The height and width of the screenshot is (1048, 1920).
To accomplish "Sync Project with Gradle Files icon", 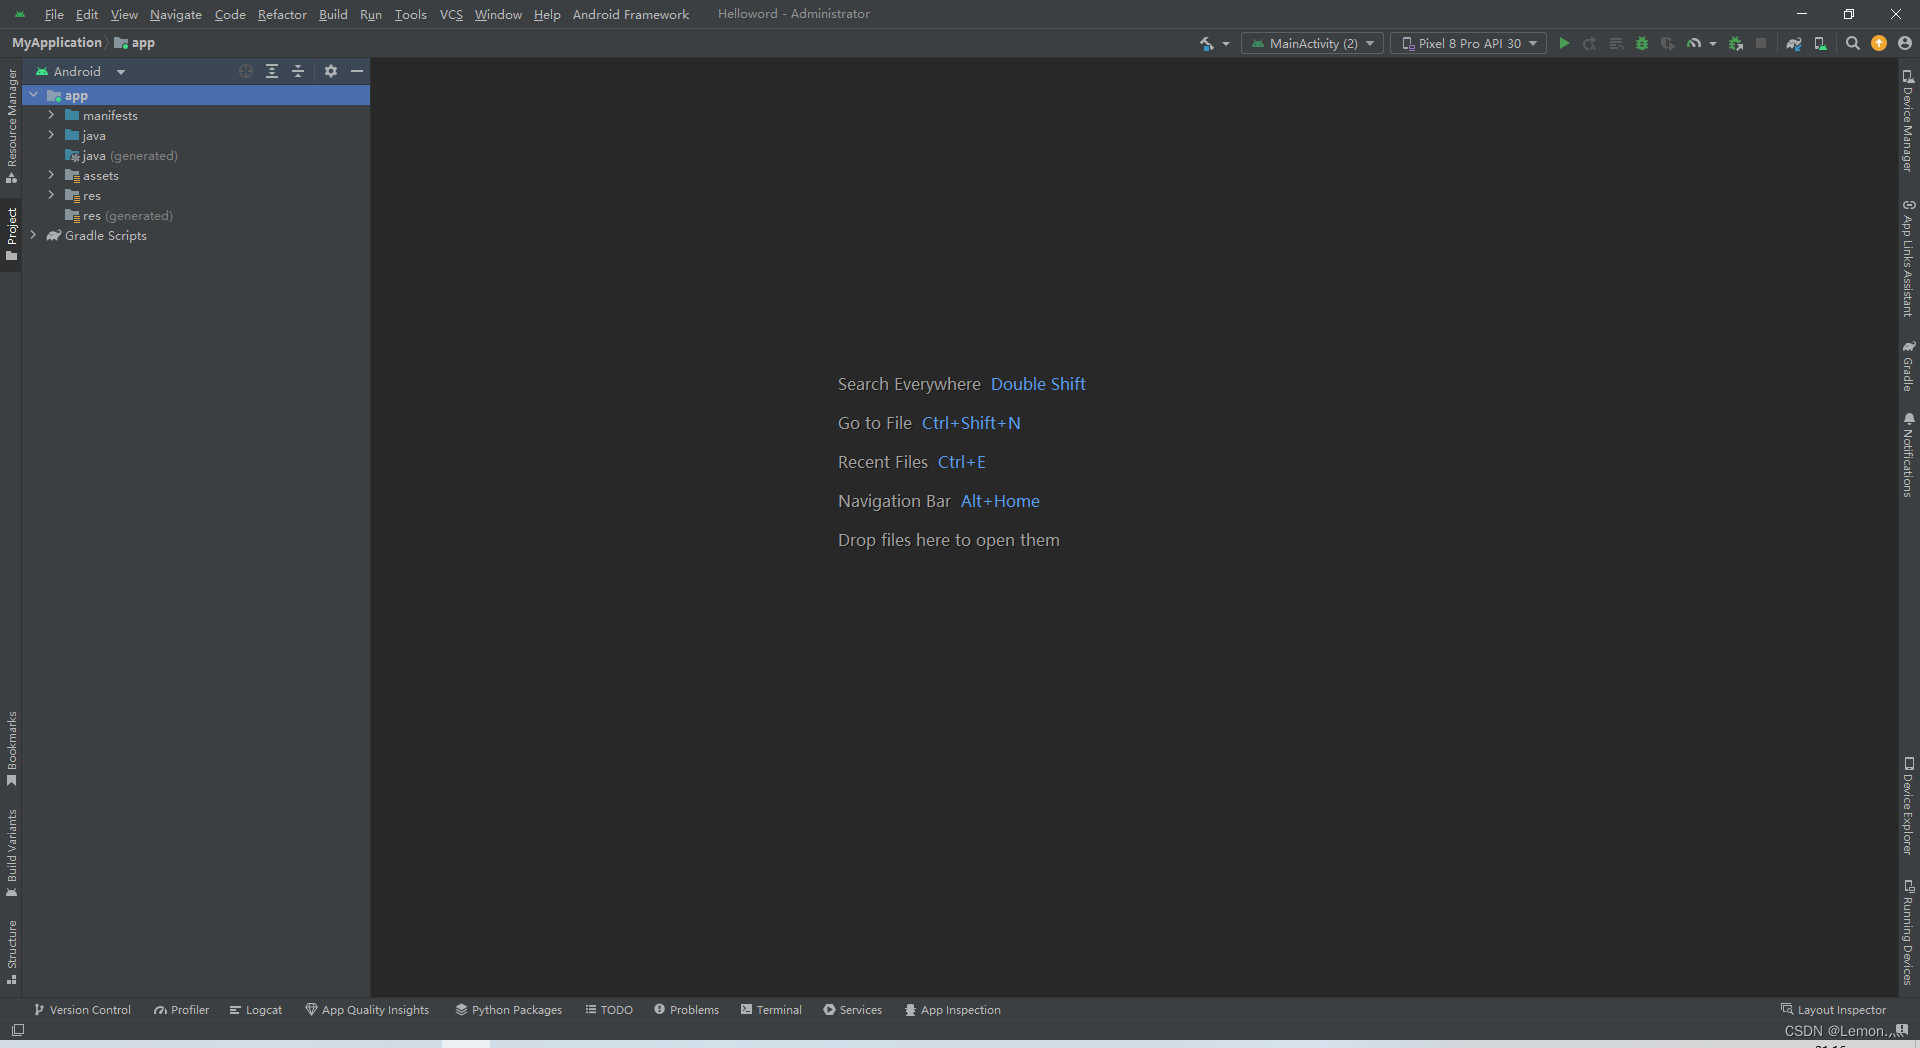I will pyautogui.click(x=1794, y=43).
